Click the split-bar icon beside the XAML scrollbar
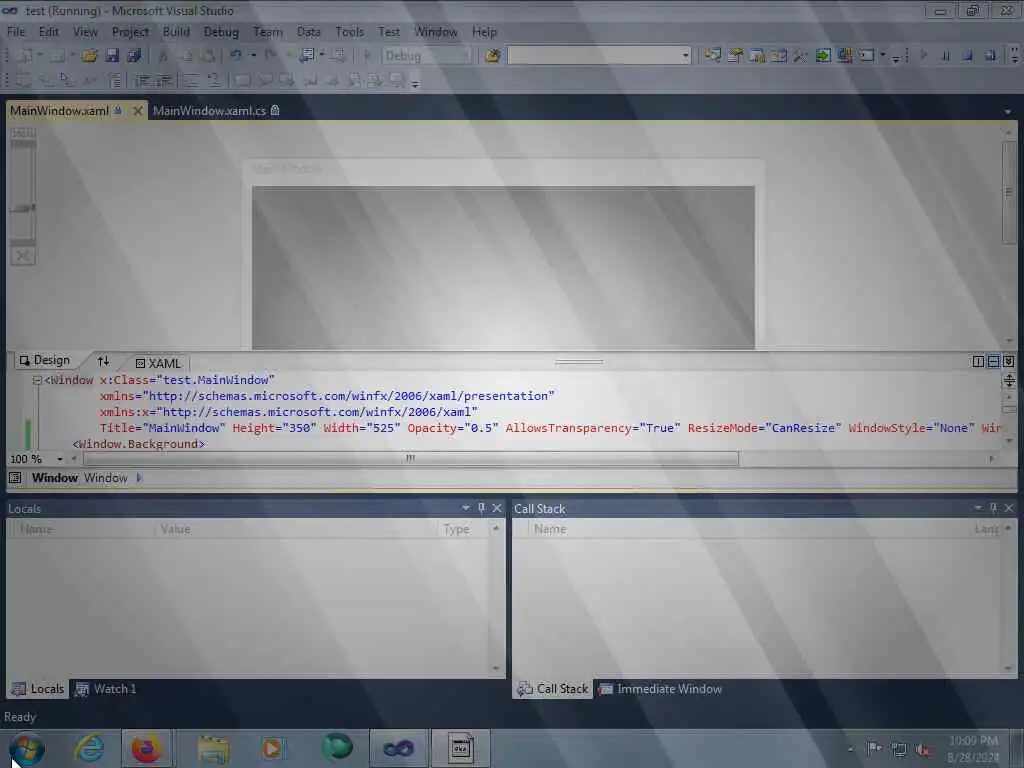Screen dimensions: 1024x768 click(x=1009, y=381)
